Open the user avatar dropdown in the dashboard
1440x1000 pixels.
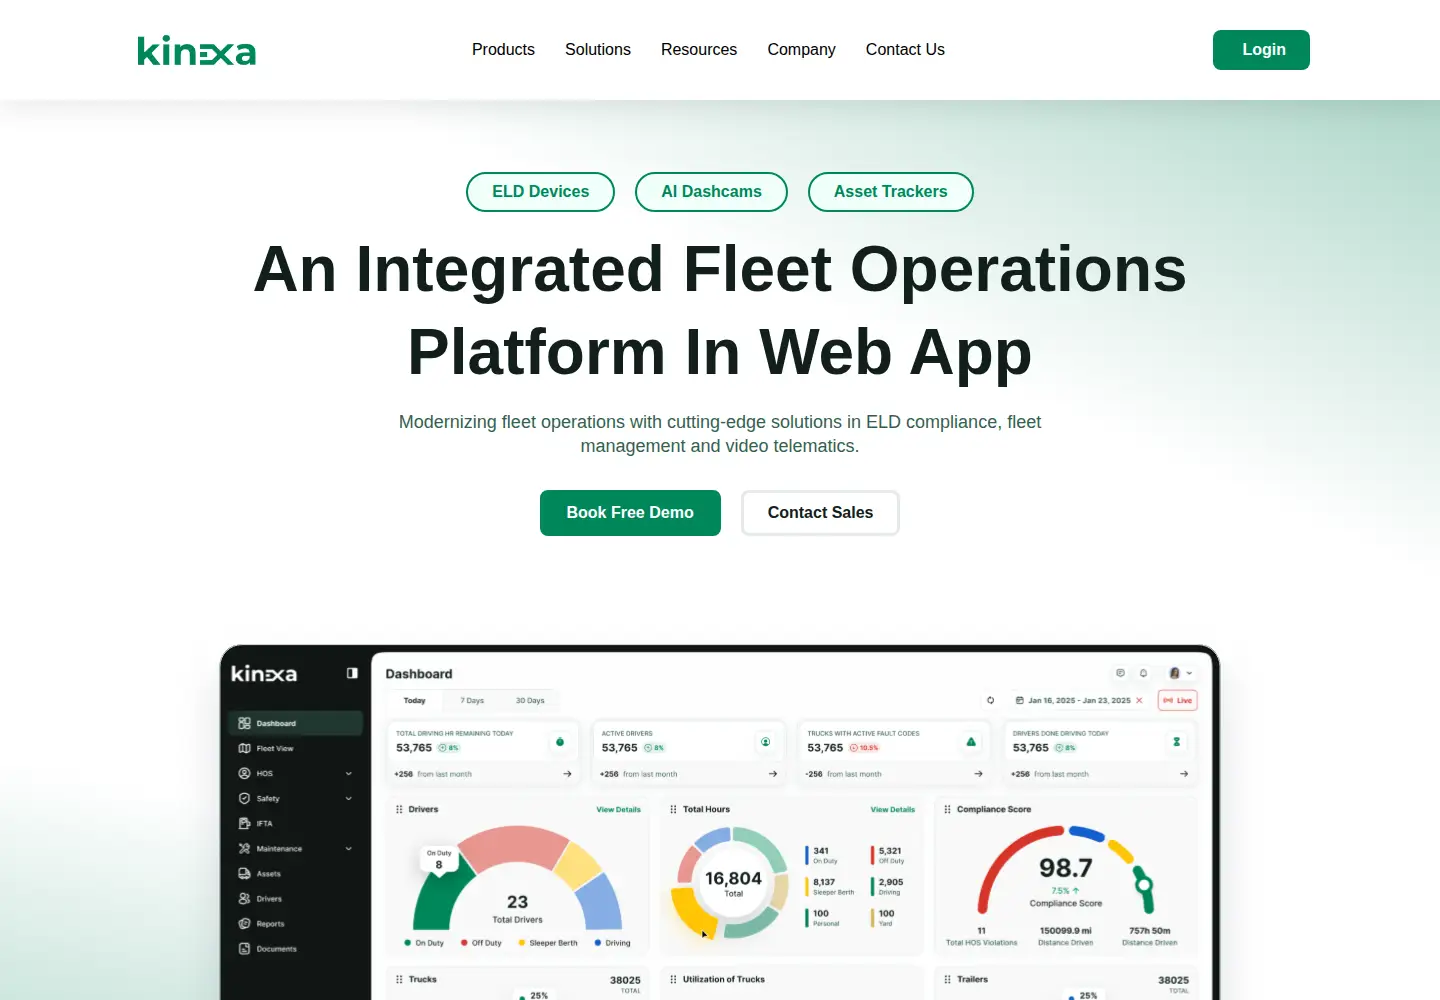pyautogui.click(x=1180, y=673)
